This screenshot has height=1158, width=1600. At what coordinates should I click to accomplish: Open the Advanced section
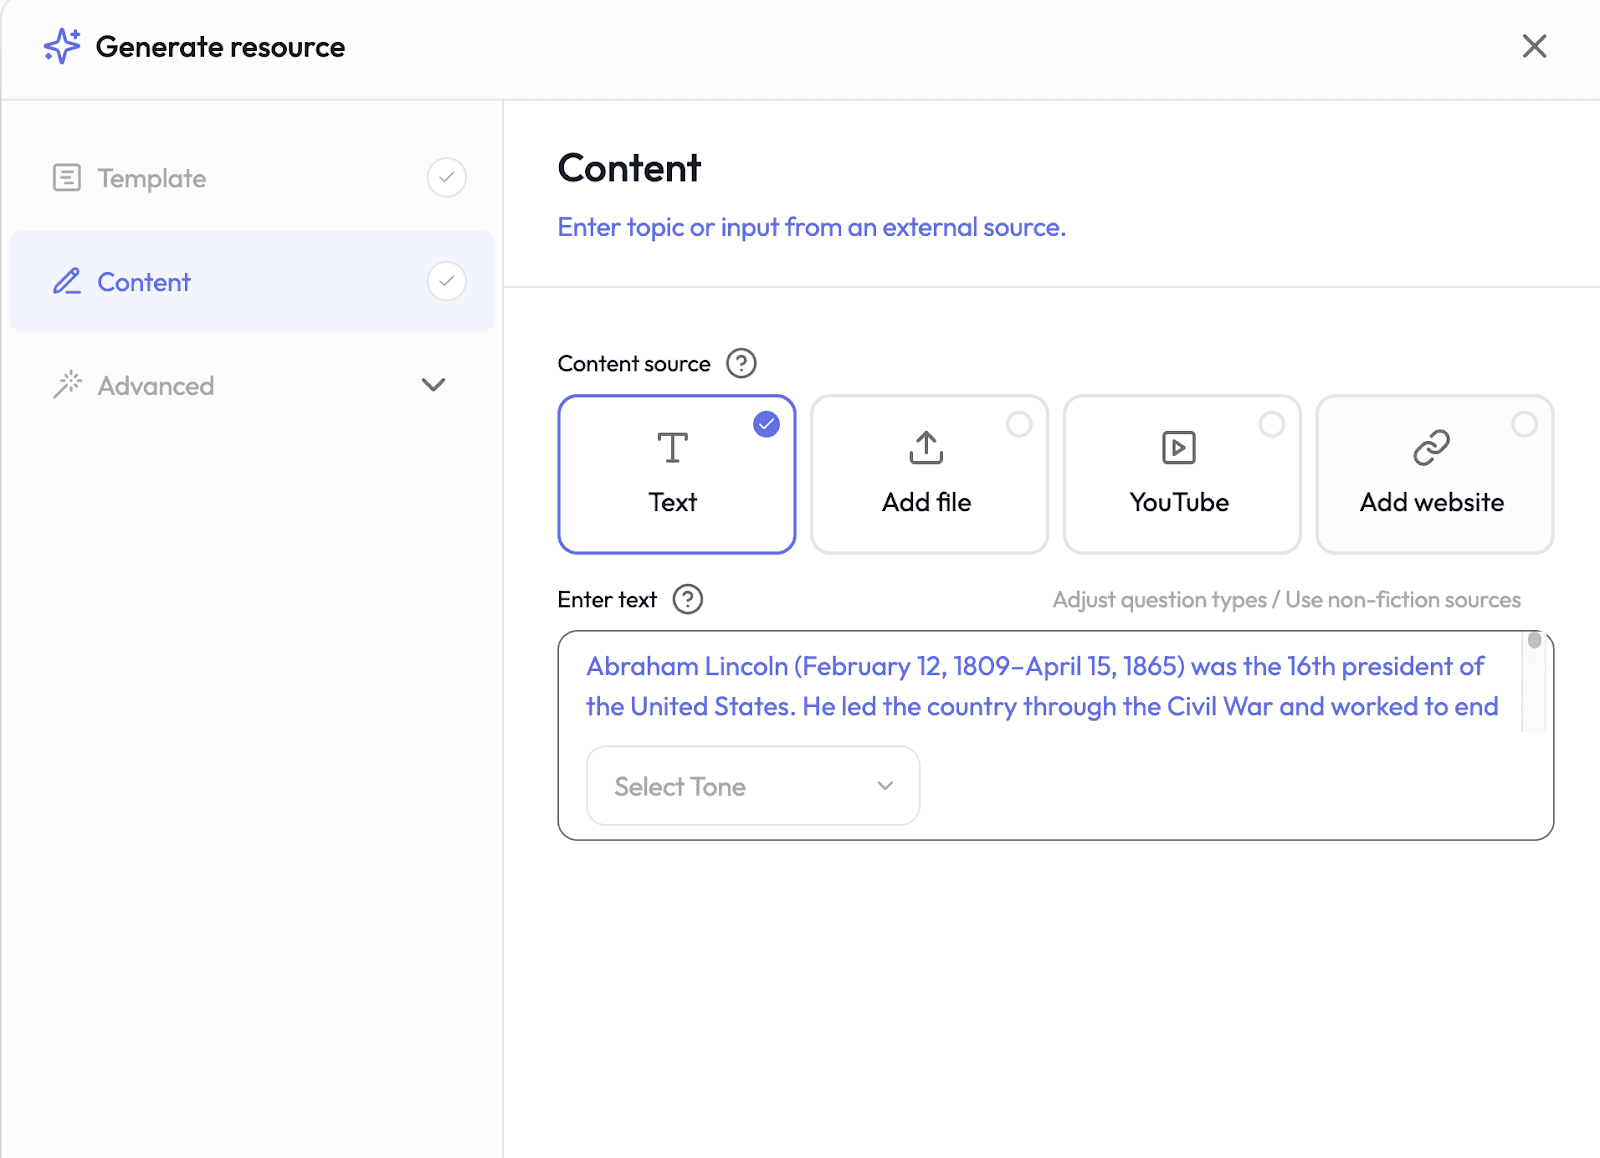point(252,385)
